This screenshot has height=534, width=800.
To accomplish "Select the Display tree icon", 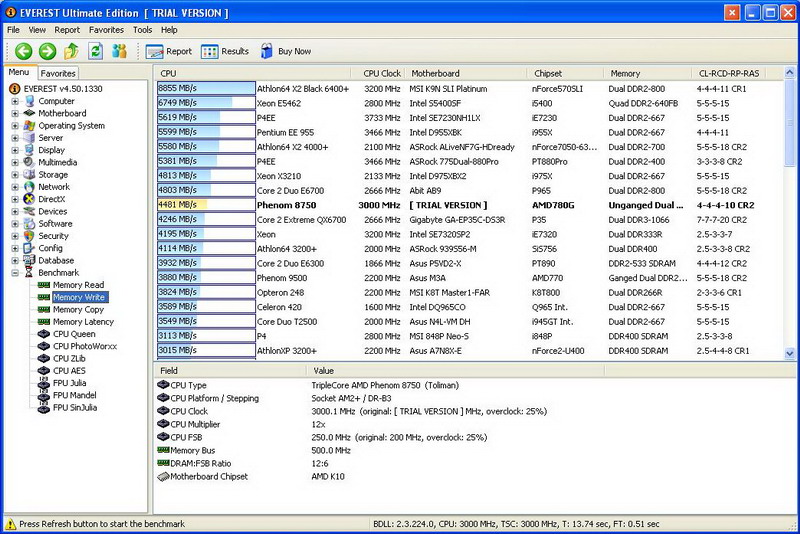I will point(30,150).
